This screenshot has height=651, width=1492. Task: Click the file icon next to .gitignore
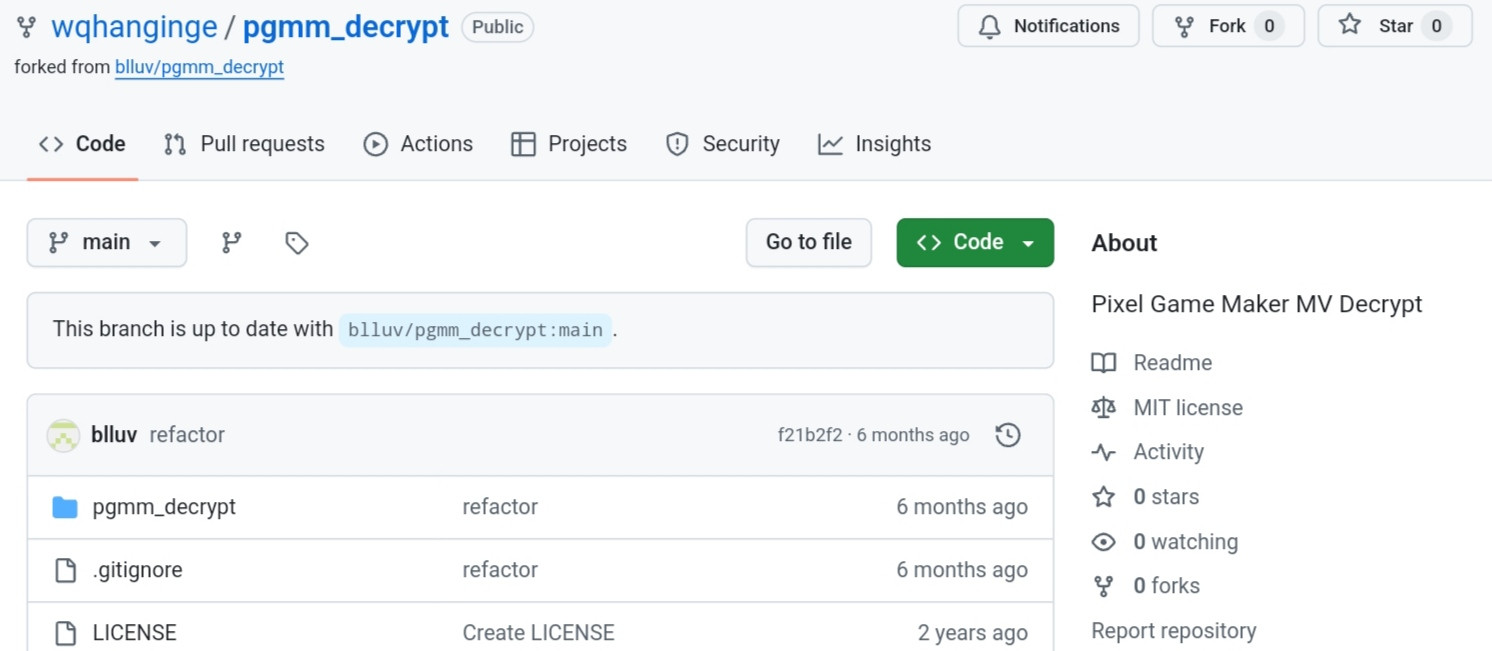click(65, 570)
